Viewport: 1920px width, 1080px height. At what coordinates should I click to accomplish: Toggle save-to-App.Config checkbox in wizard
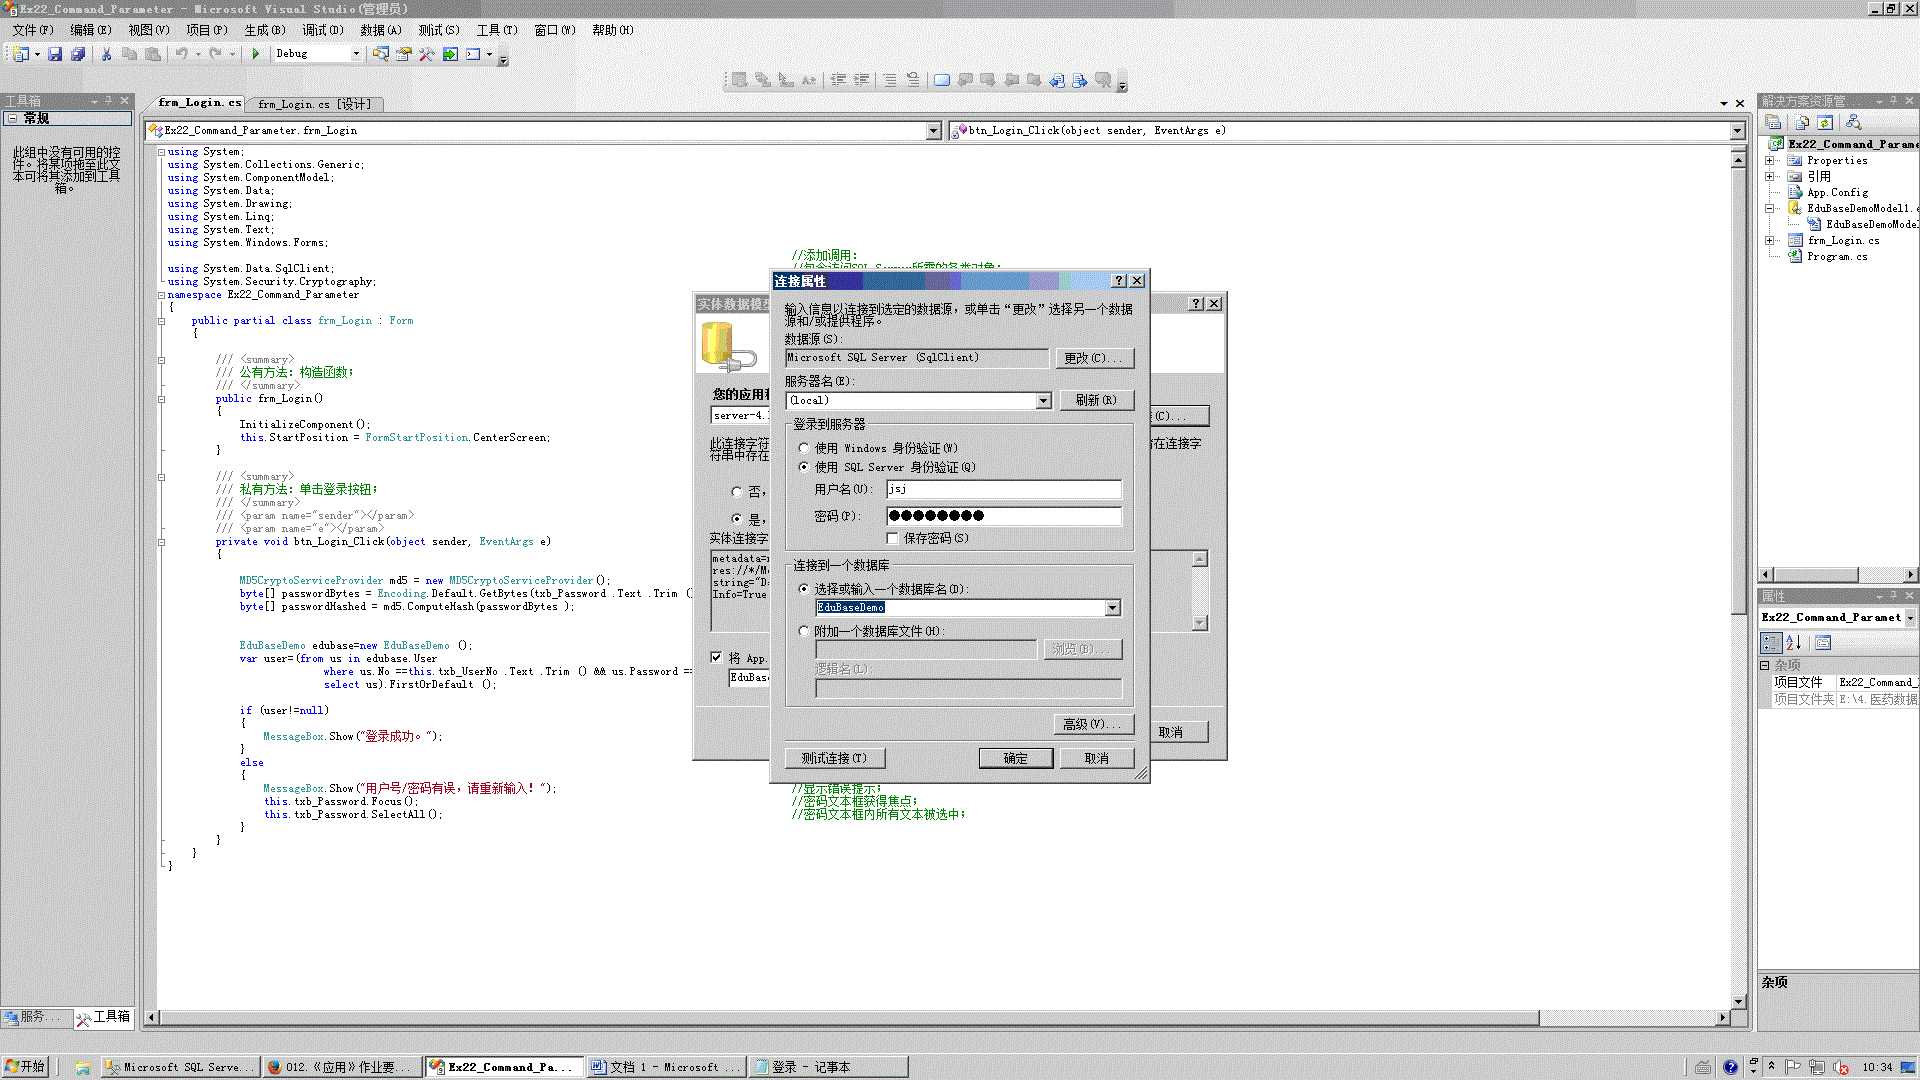coord(716,657)
